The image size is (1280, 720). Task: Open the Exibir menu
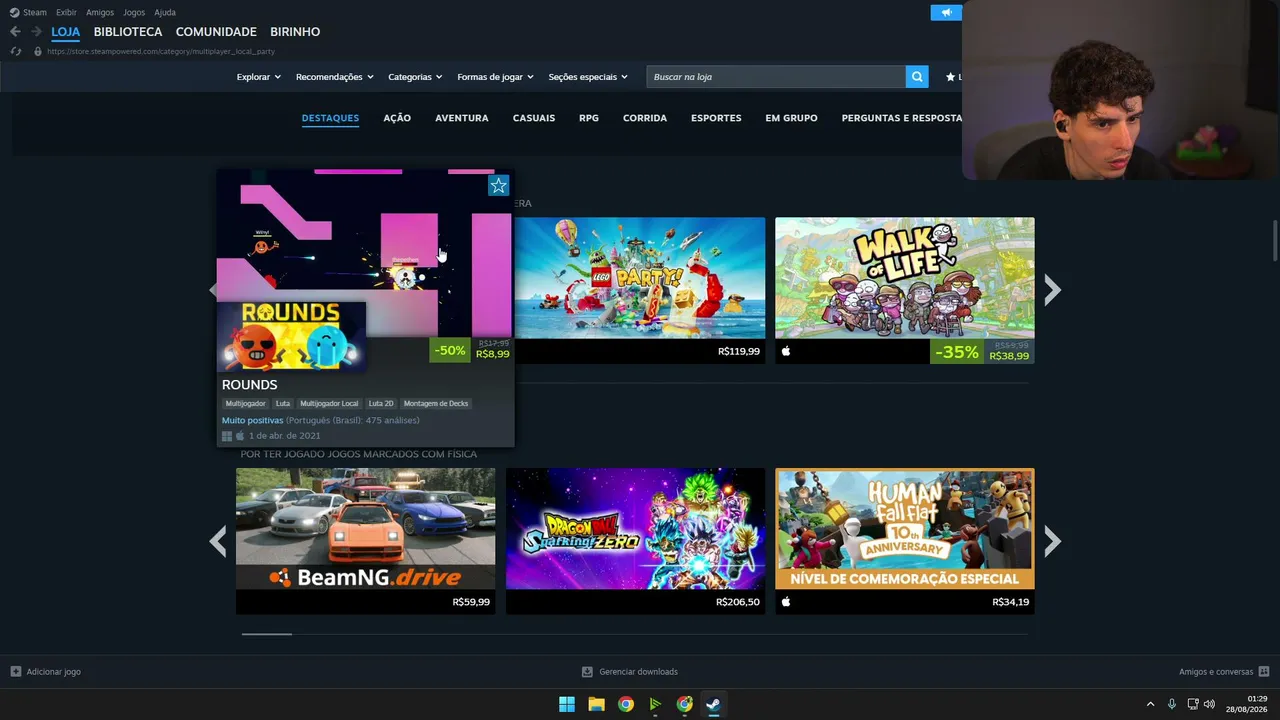(66, 12)
